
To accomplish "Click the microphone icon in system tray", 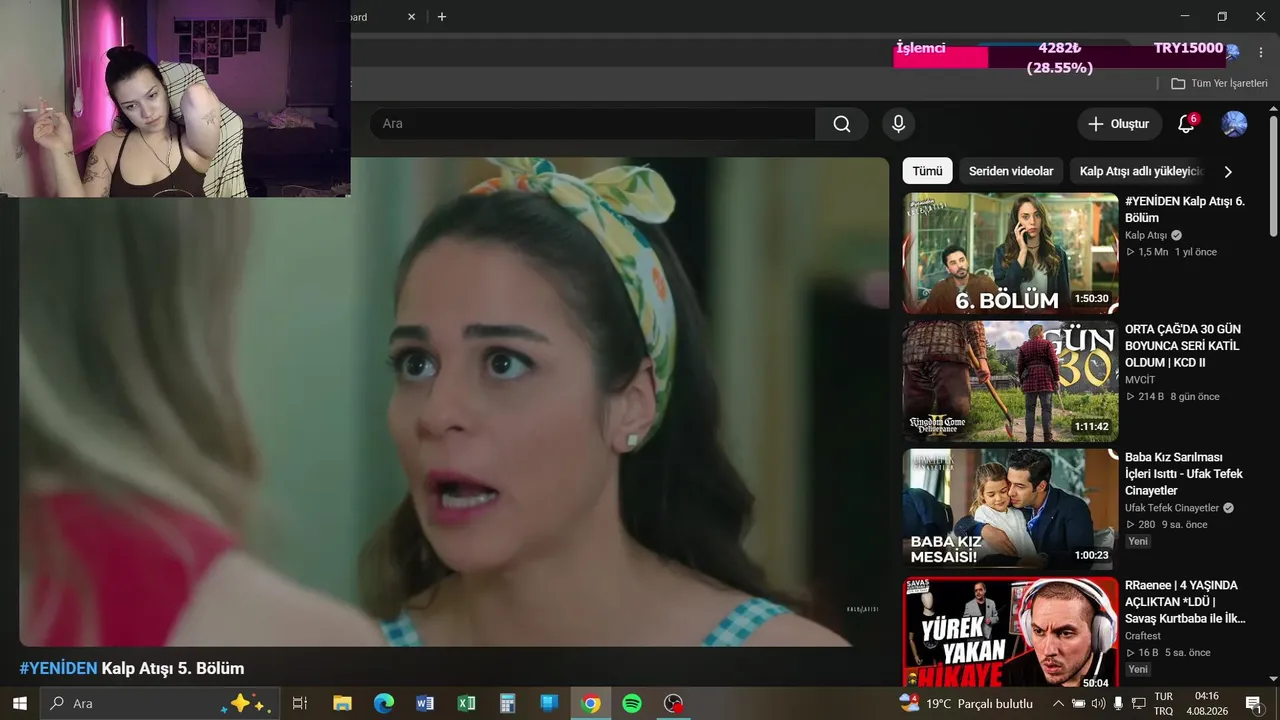I will (1118, 704).
